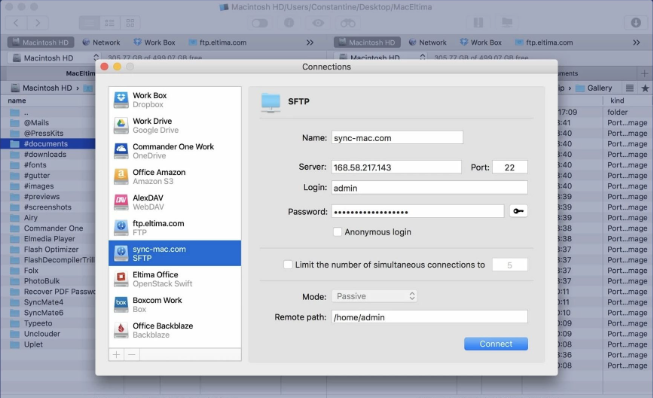
Task: Click the Connect button
Action: (496, 344)
